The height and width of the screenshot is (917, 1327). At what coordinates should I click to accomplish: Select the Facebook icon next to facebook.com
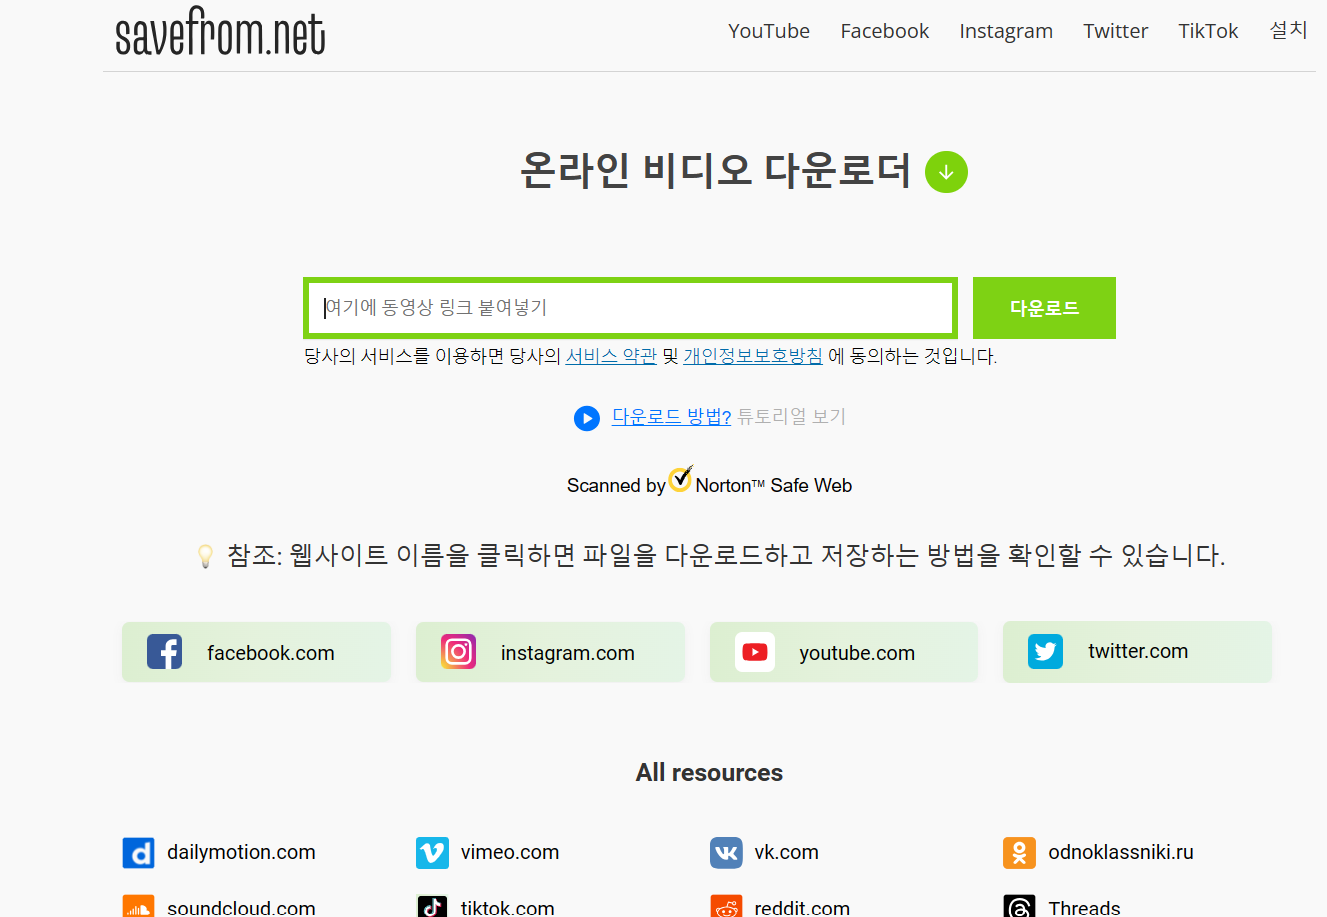pos(164,651)
